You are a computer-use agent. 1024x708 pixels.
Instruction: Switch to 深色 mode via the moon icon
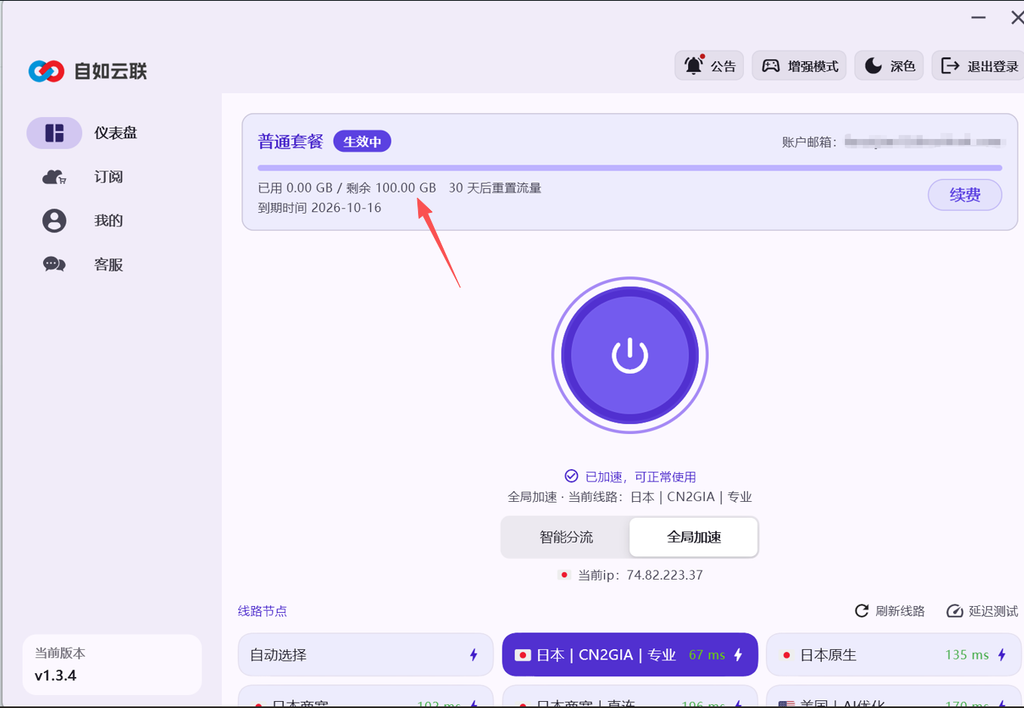coord(873,65)
